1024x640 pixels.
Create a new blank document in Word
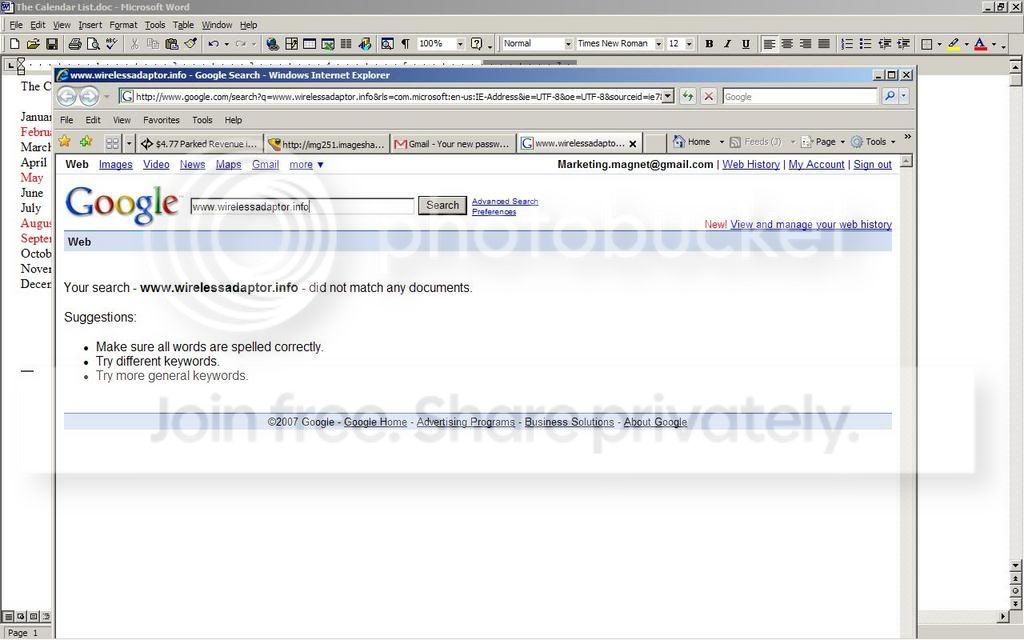[x=14, y=44]
